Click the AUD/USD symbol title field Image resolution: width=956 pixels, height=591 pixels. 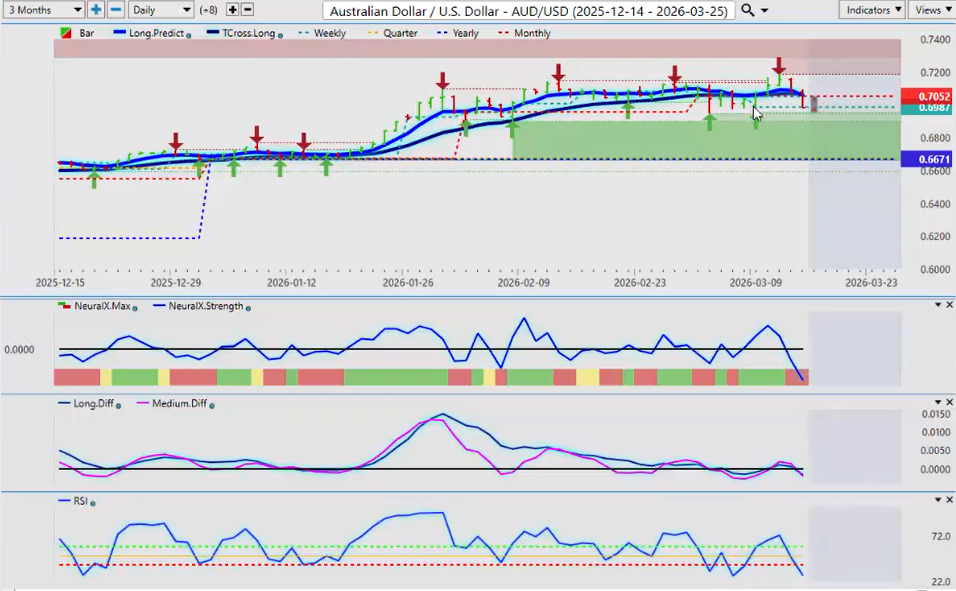[529, 10]
